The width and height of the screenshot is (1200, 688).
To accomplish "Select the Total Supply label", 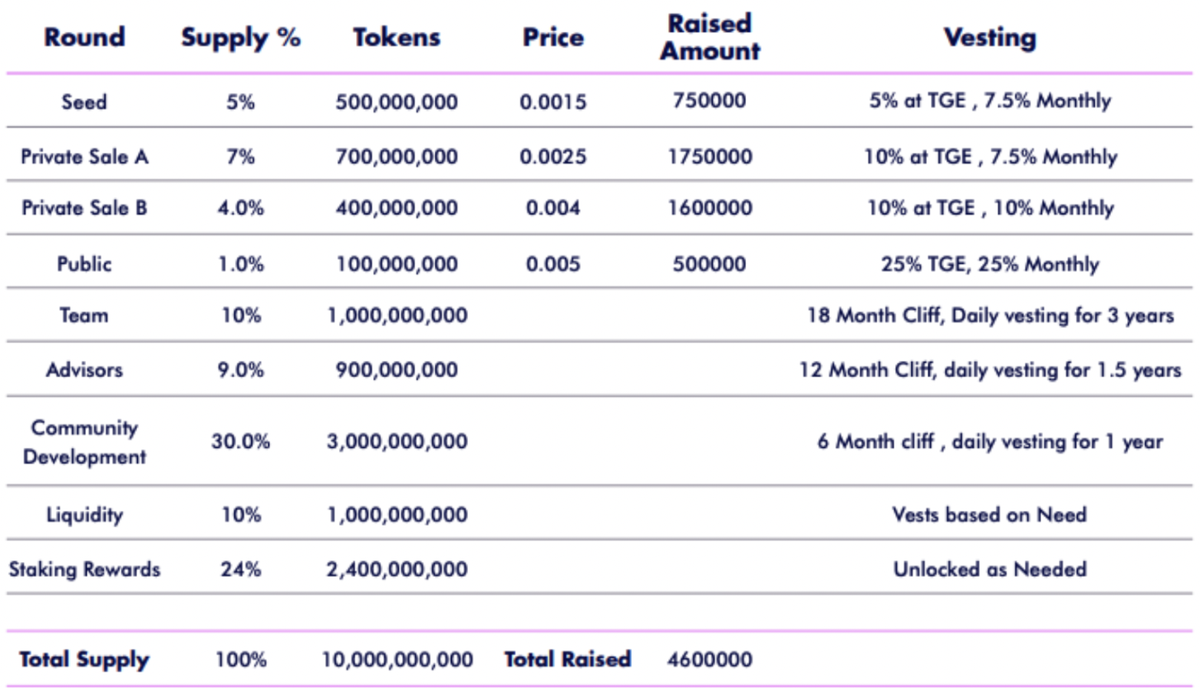I will pos(84,660).
